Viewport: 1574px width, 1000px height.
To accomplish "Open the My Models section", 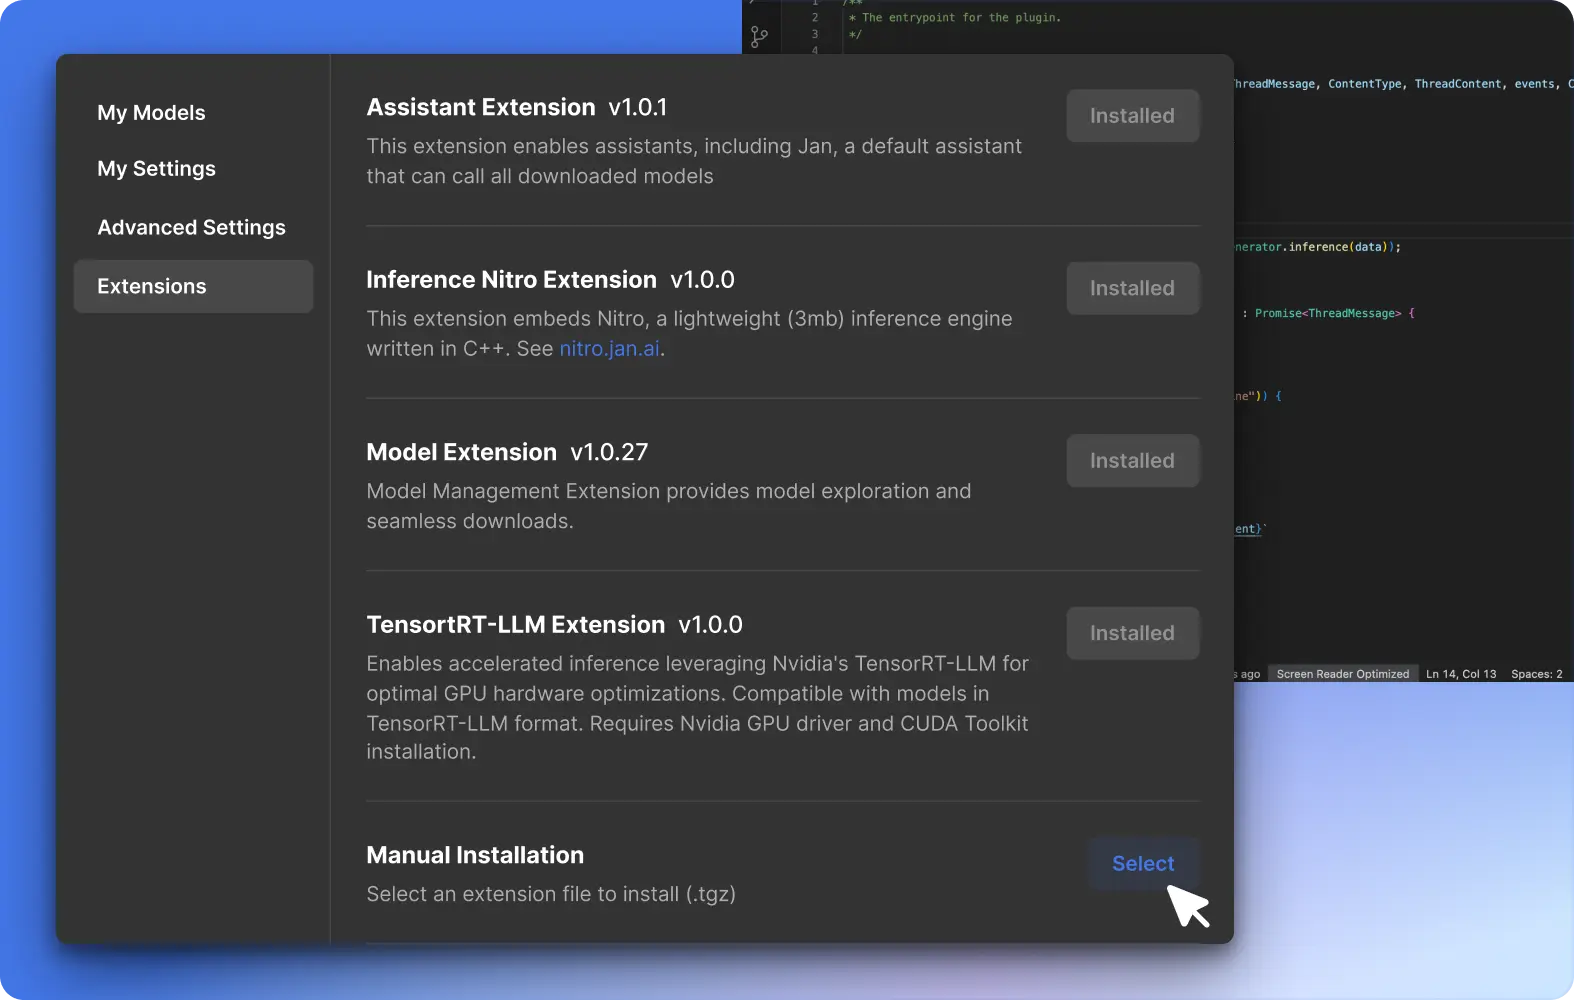I will tap(151, 113).
